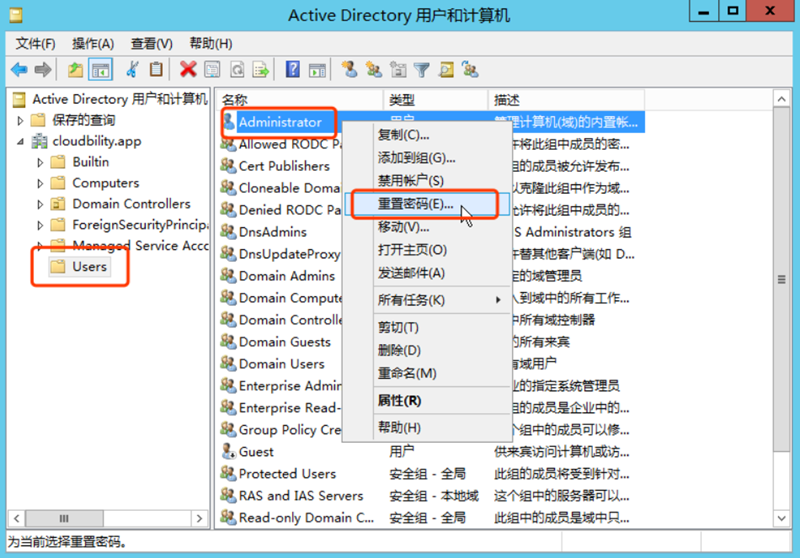
Task: Click the filter funnel toolbar icon
Action: click(x=422, y=69)
